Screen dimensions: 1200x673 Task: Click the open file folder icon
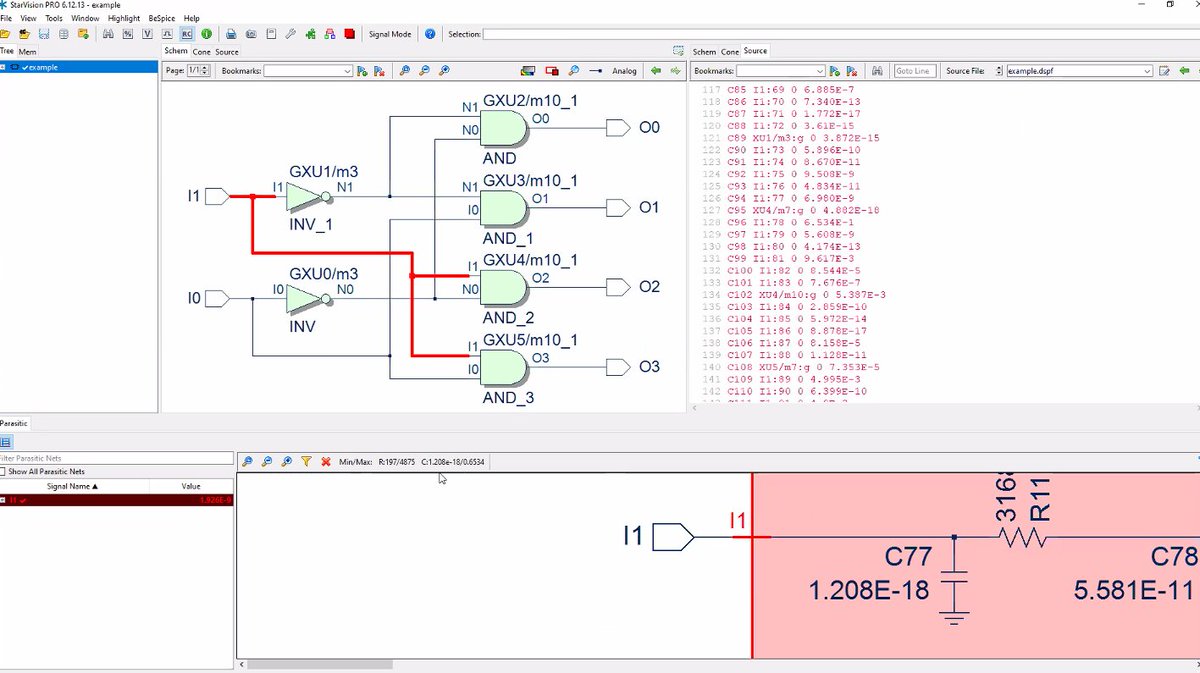pos(5,34)
